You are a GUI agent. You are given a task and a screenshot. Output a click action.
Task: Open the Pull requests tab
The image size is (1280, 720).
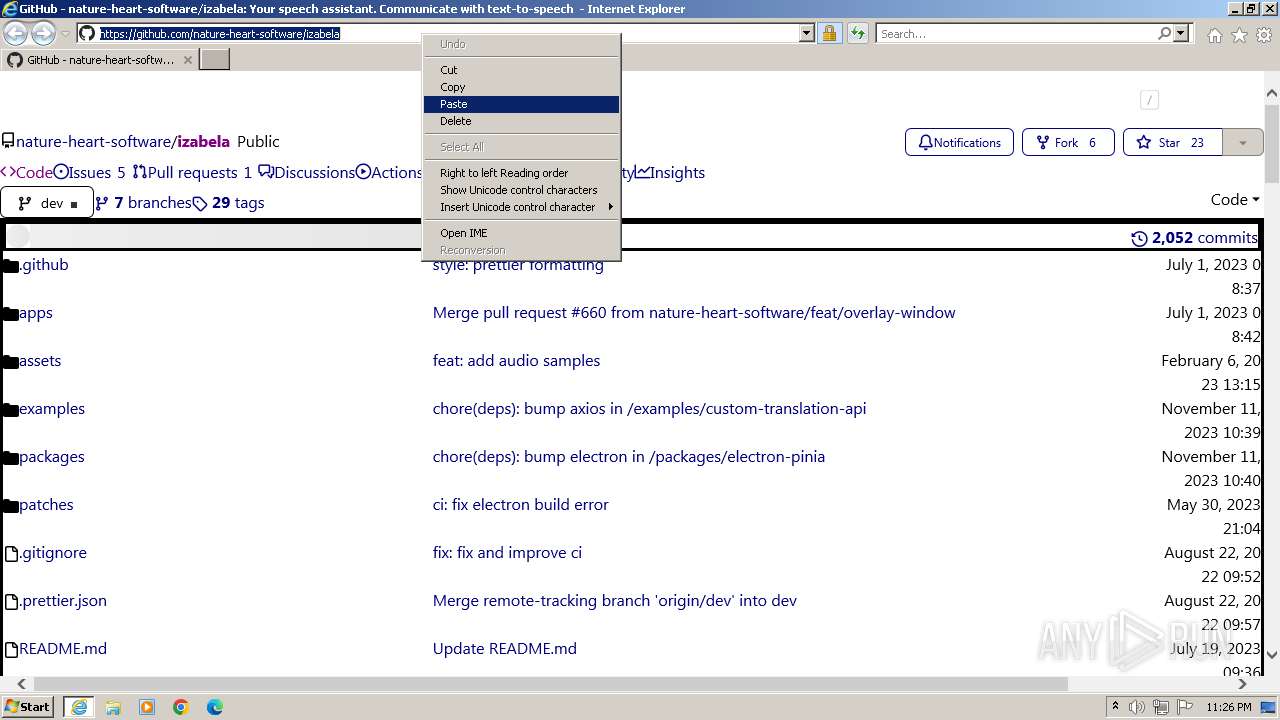pos(193,172)
